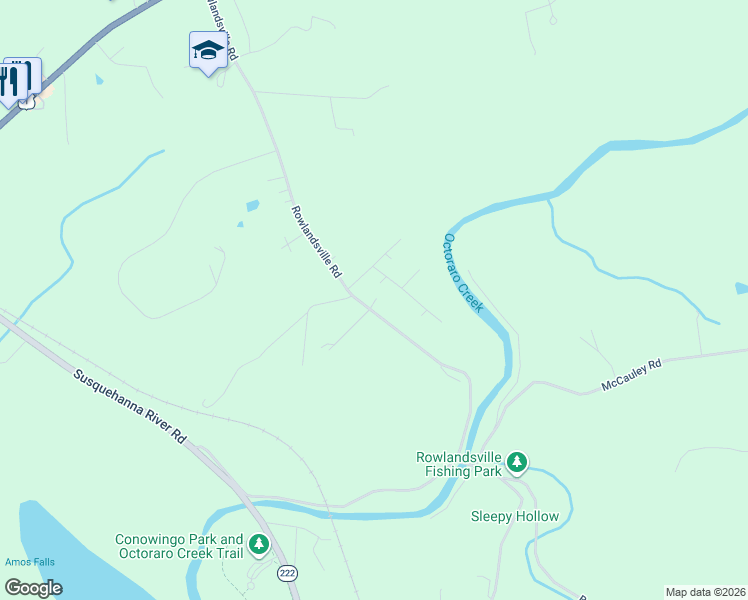748x600 pixels.
Task: Select the Conowingo Park tree pin
Action: click(x=259, y=545)
